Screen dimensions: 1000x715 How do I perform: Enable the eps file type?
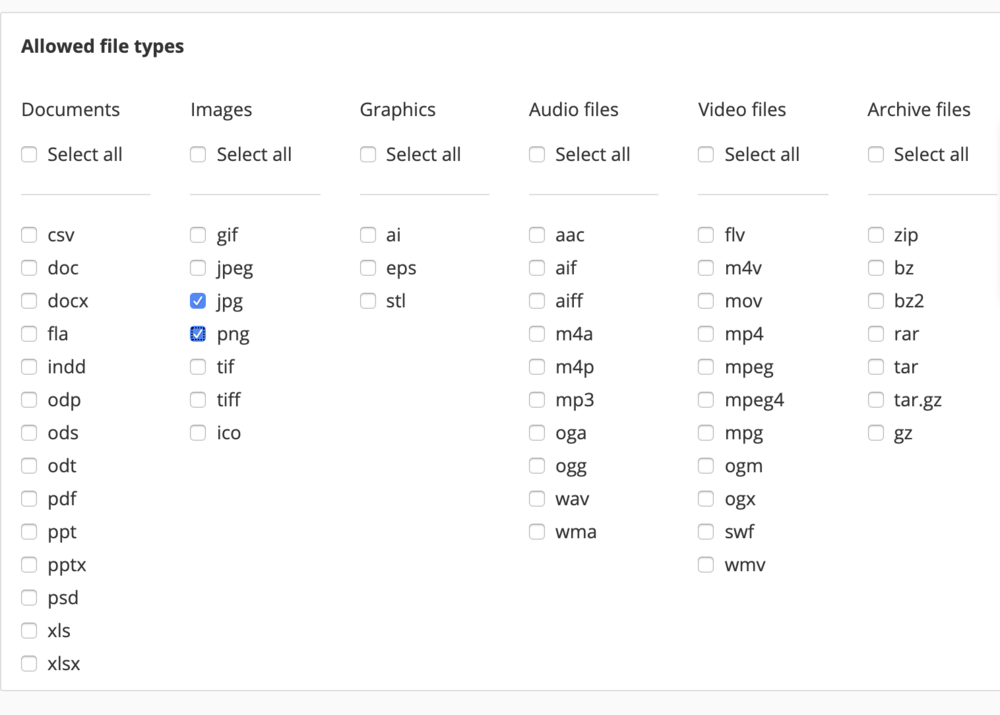[368, 267]
